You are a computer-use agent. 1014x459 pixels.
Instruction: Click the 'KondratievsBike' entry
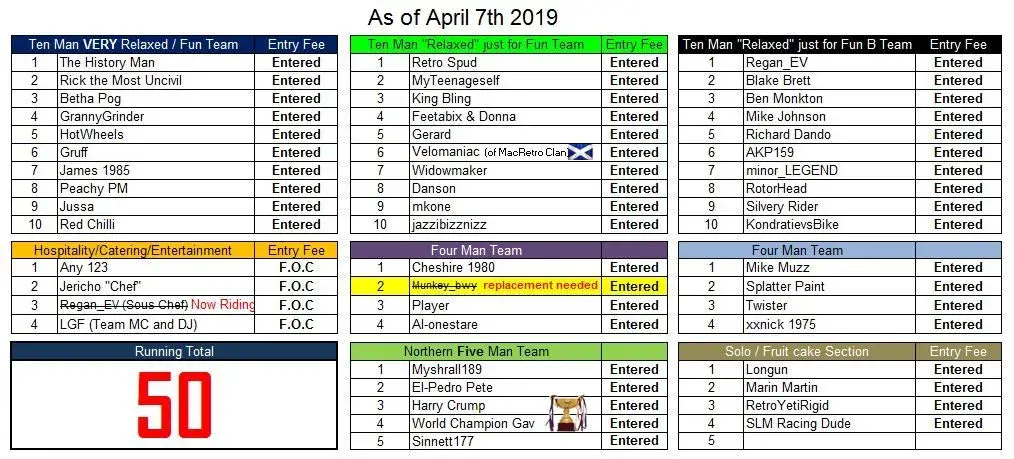pos(829,224)
